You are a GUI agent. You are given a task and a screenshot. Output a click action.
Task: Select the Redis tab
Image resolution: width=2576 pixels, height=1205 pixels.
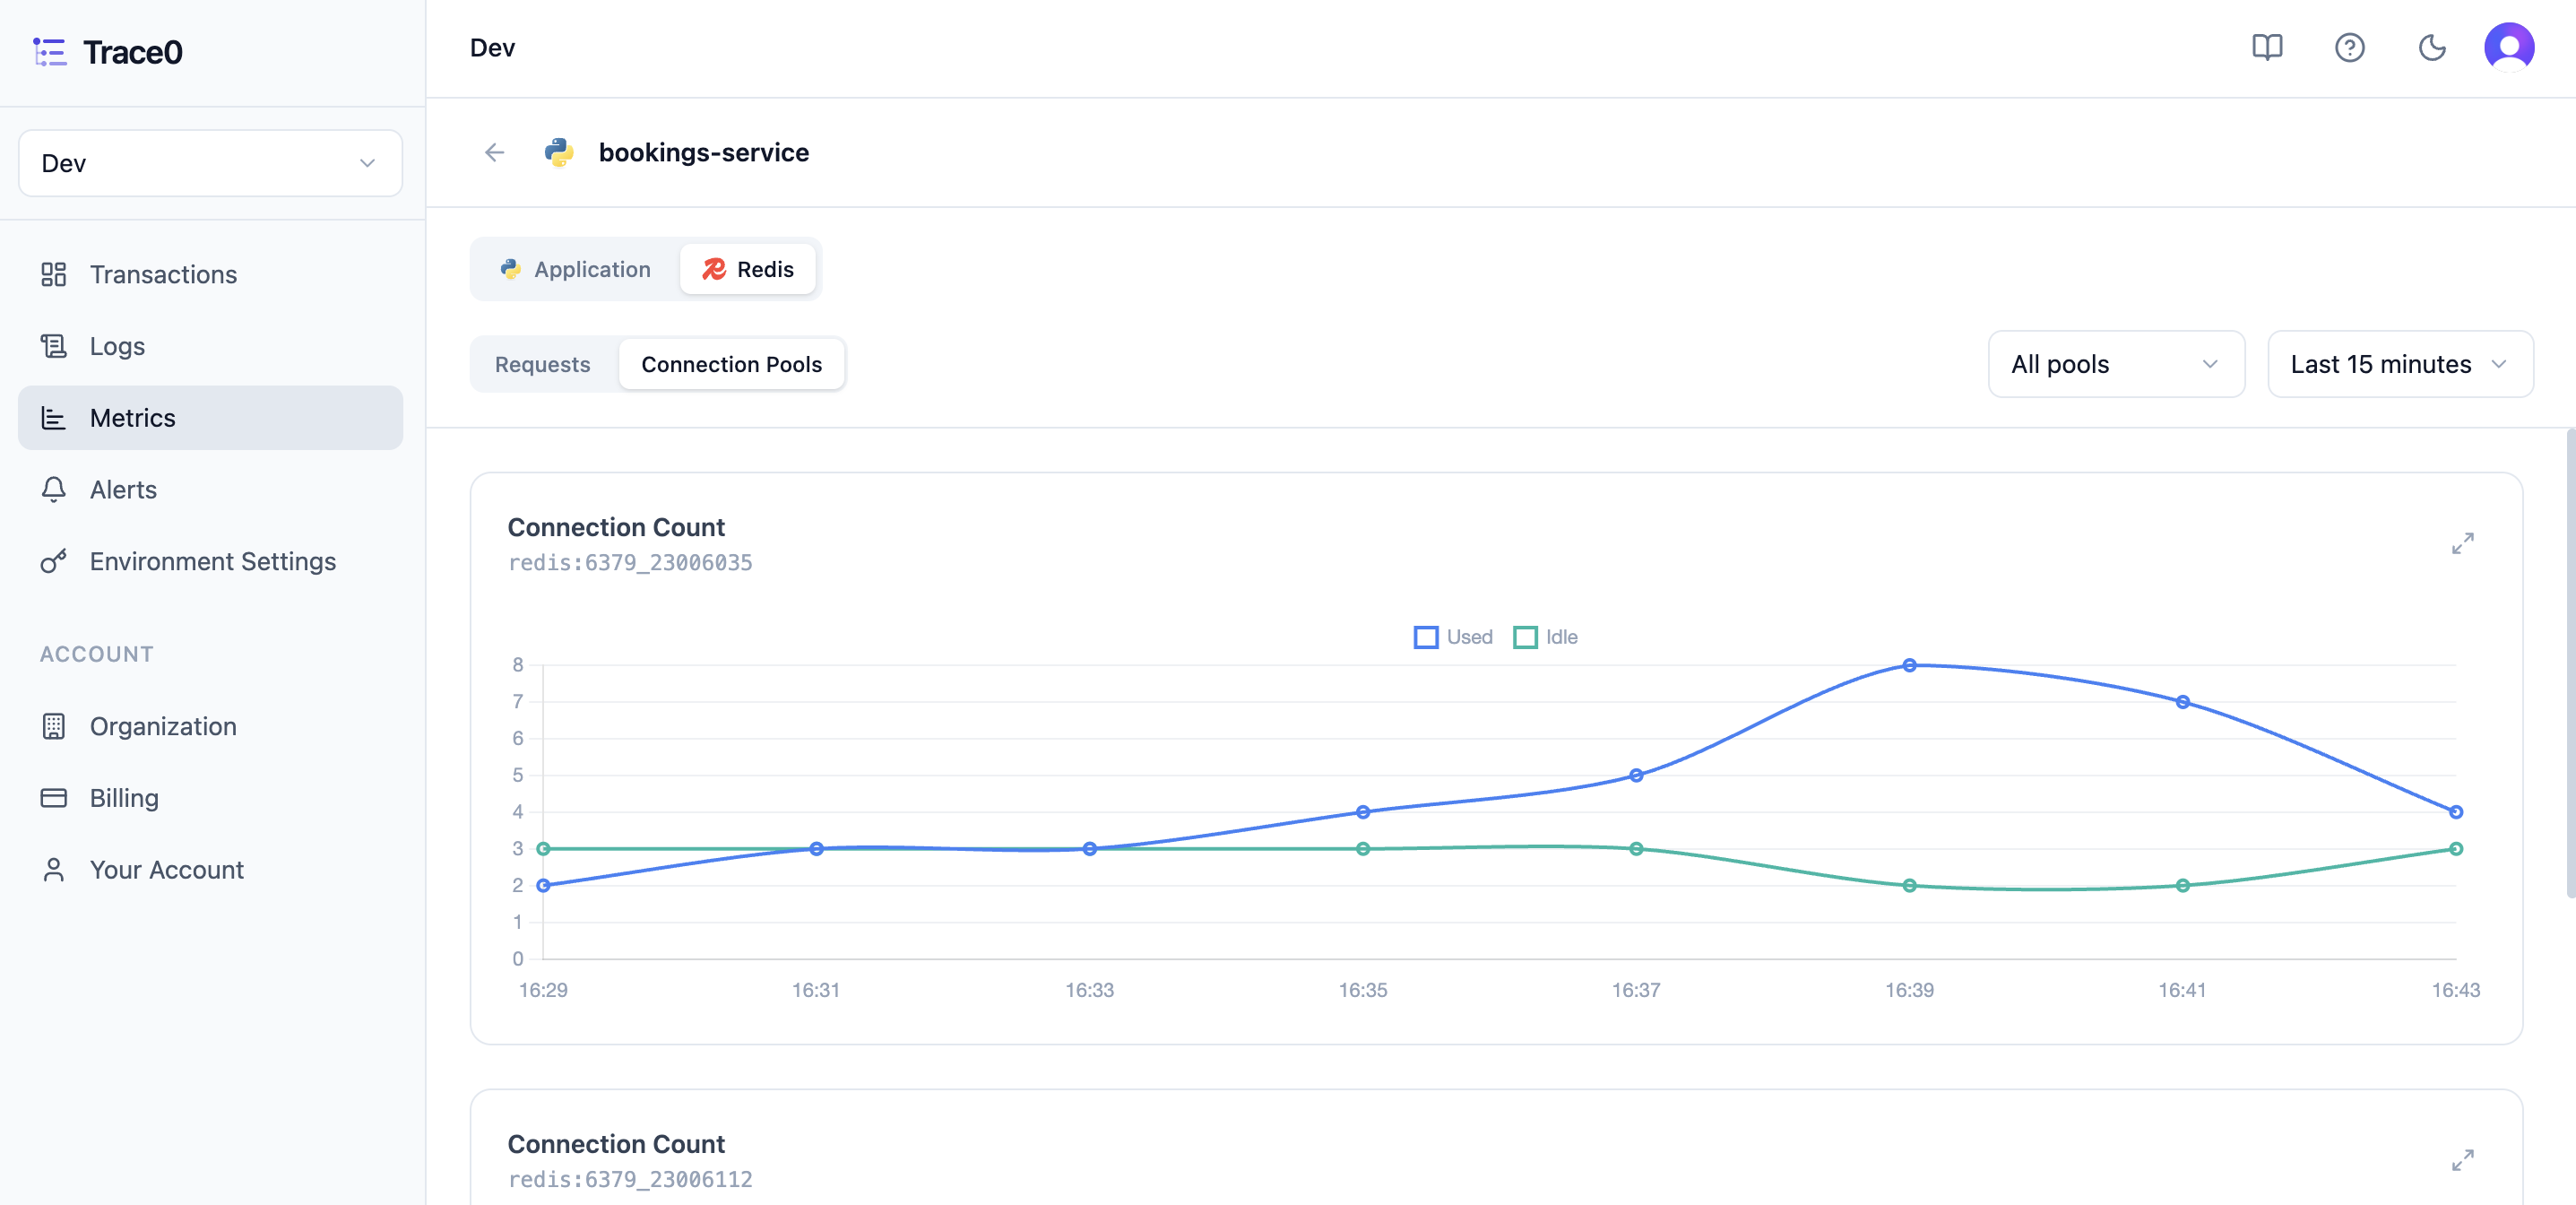(x=748, y=269)
